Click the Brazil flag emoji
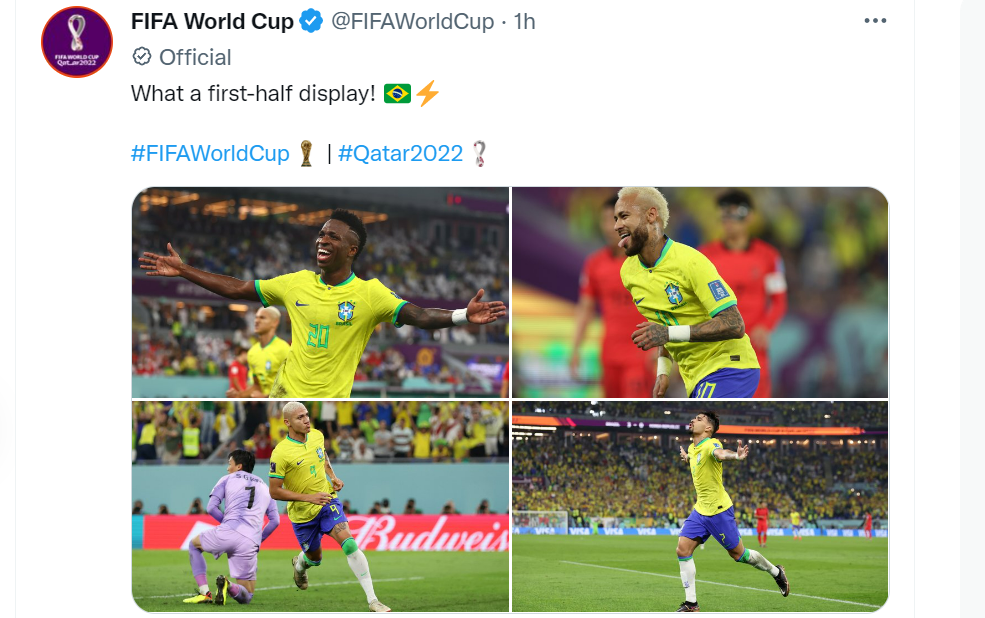This screenshot has width=985, height=618. click(x=397, y=94)
